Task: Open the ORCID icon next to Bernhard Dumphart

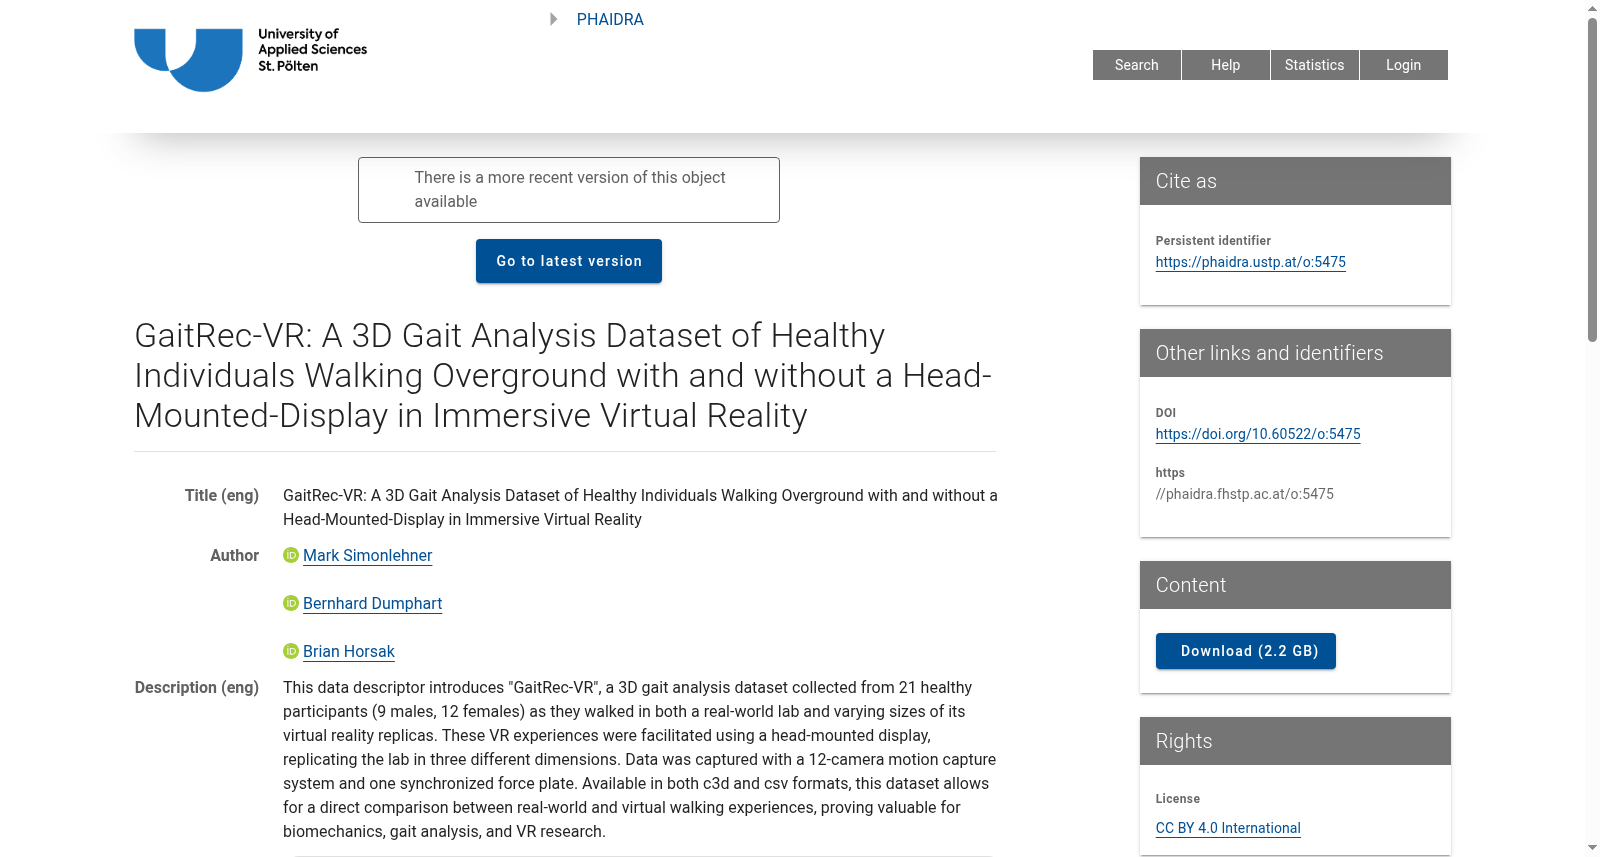Action: coord(291,603)
